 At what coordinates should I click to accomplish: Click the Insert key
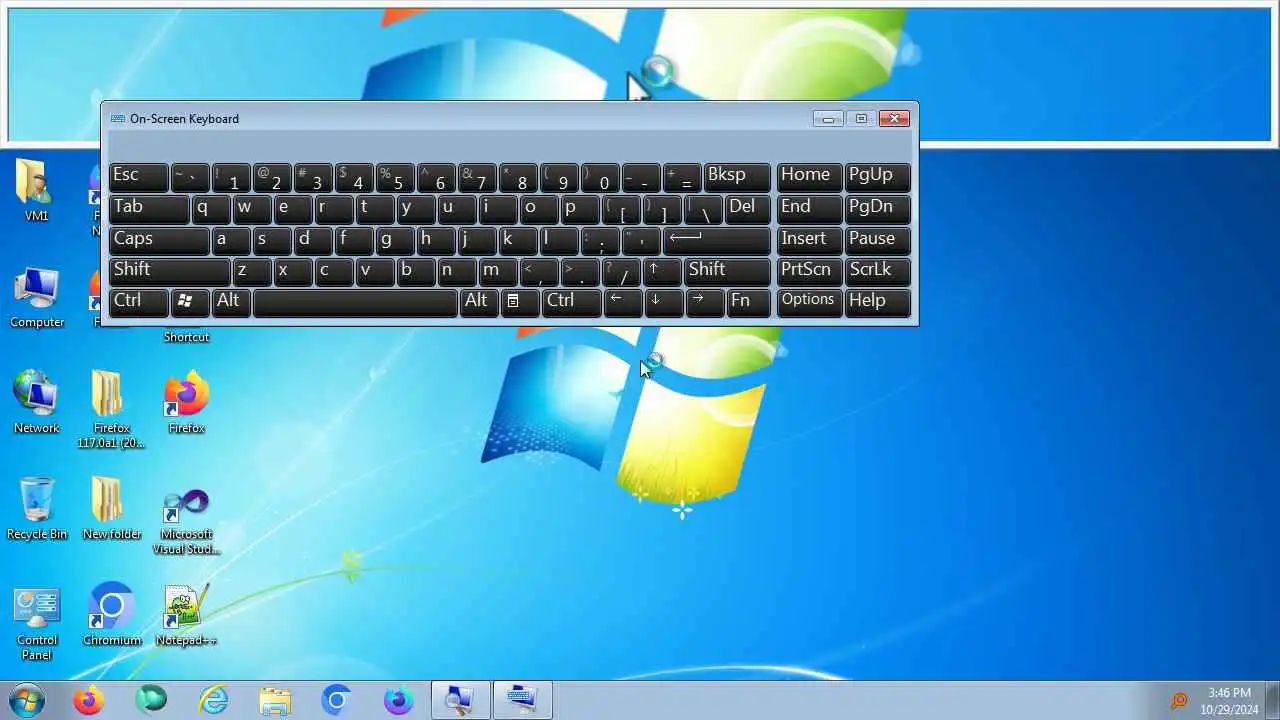pyautogui.click(x=810, y=240)
